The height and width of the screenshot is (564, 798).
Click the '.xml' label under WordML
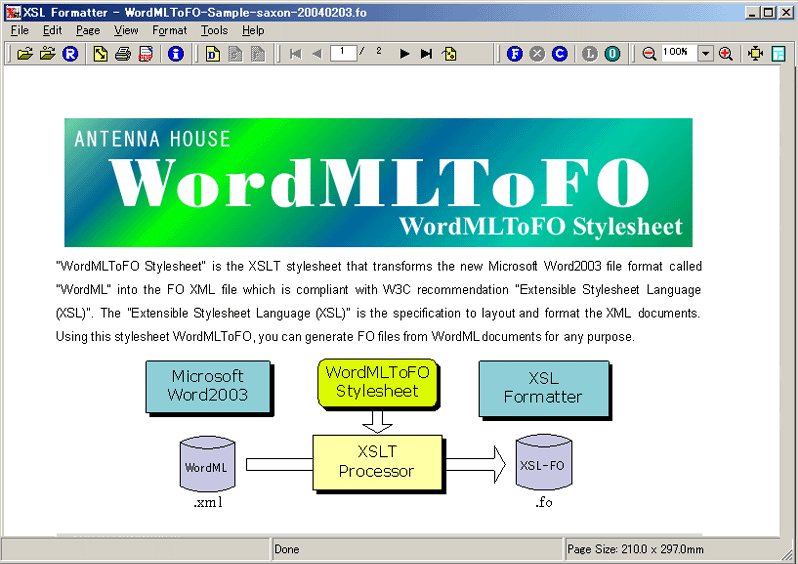(x=208, y=502)
